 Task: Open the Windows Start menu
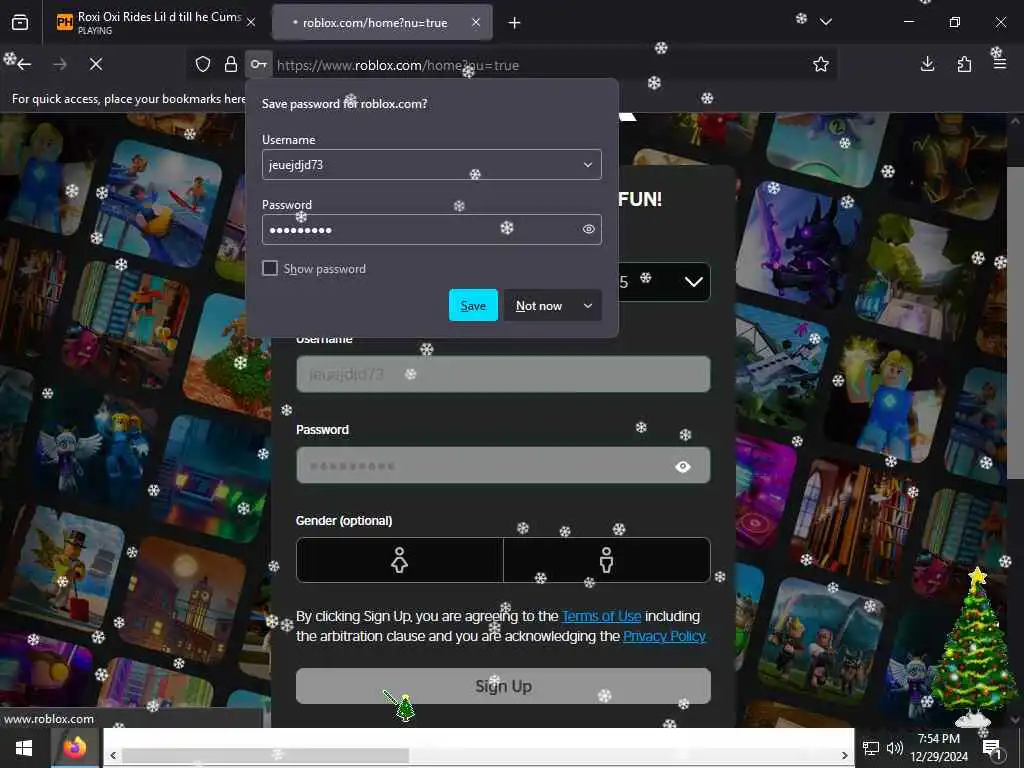coord(25,748)
